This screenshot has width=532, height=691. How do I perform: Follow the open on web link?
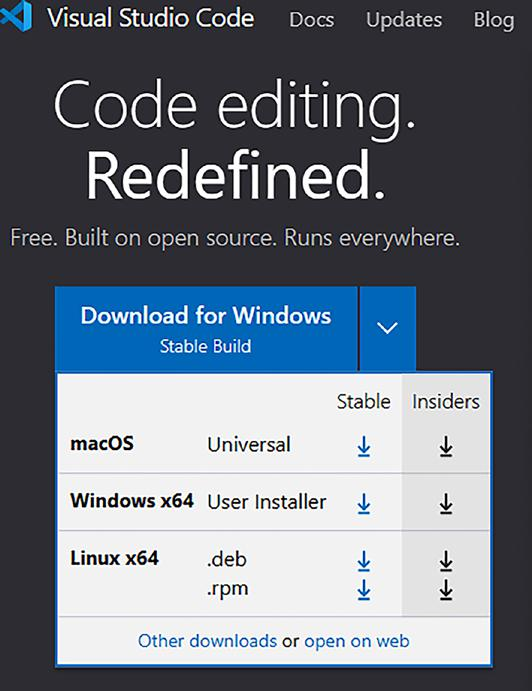click(357, 641)
